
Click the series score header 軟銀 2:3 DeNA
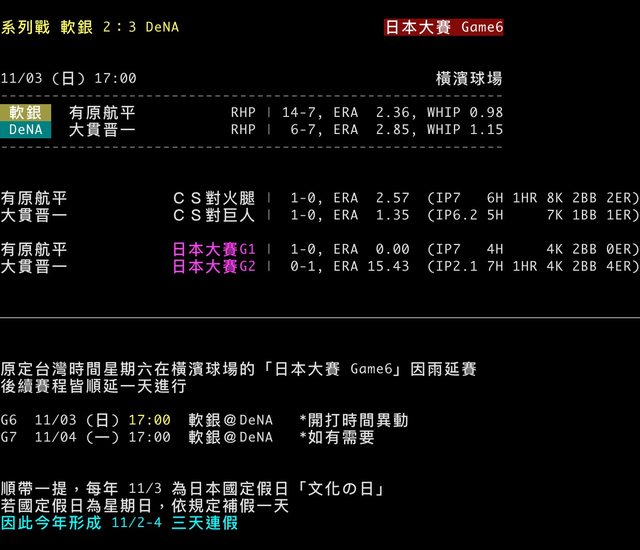(90, 27)
